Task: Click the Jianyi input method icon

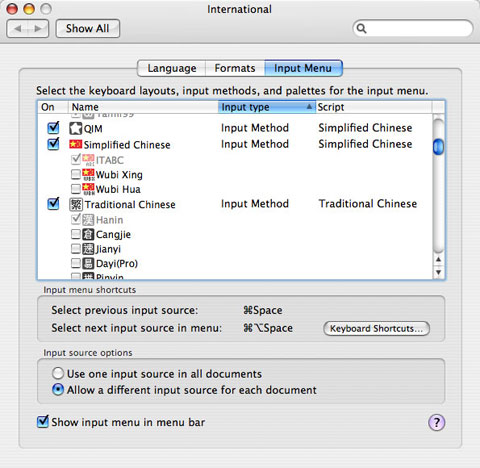Action: 88,249
